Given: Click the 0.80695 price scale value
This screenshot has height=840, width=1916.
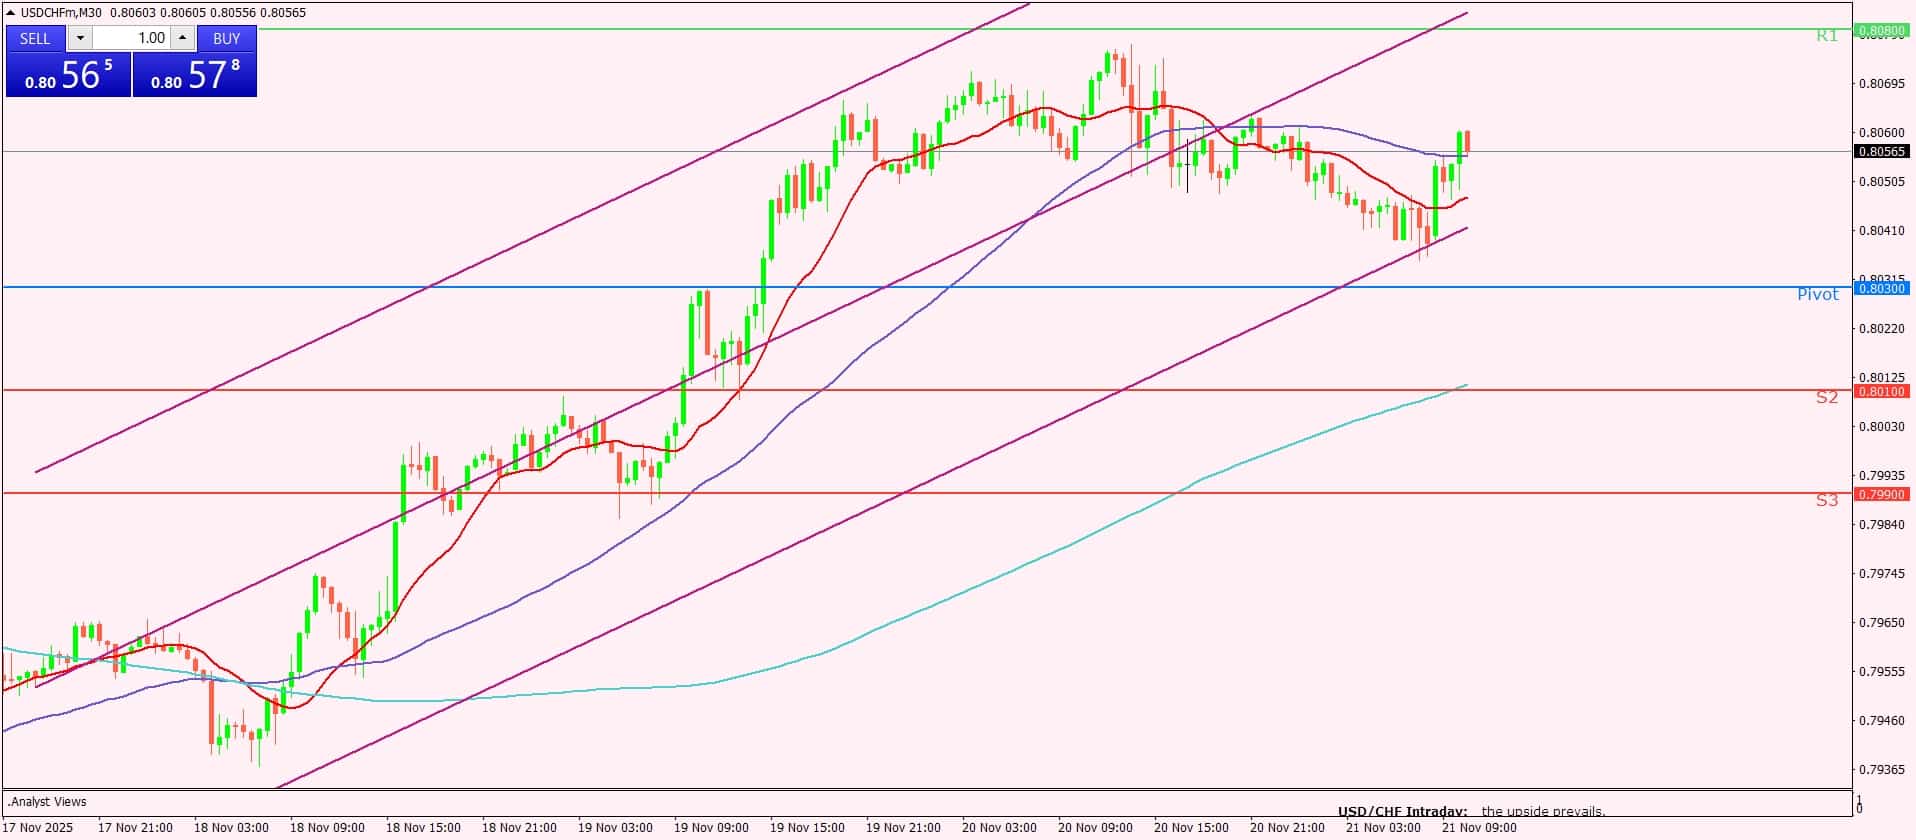Looking at the screenshot, I should [x=1881, y=84].
